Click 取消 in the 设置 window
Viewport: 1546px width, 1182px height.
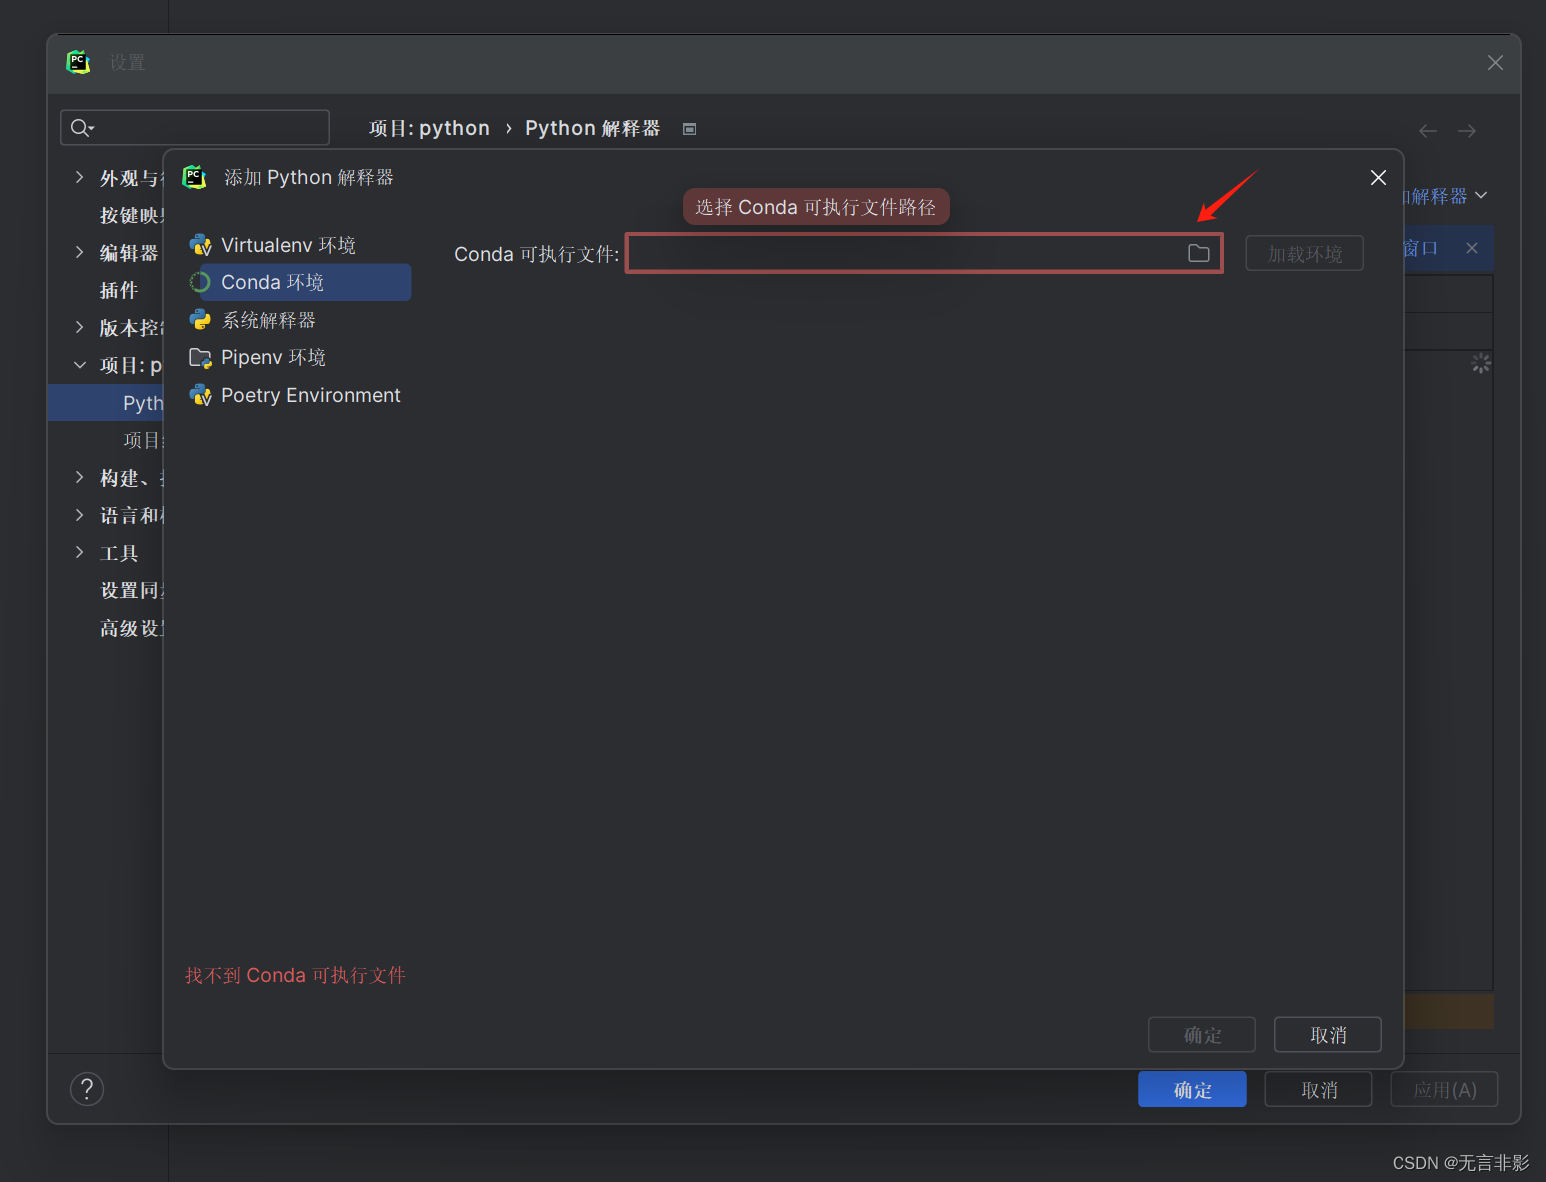pyautogui.click(x=1318, y=1090)
